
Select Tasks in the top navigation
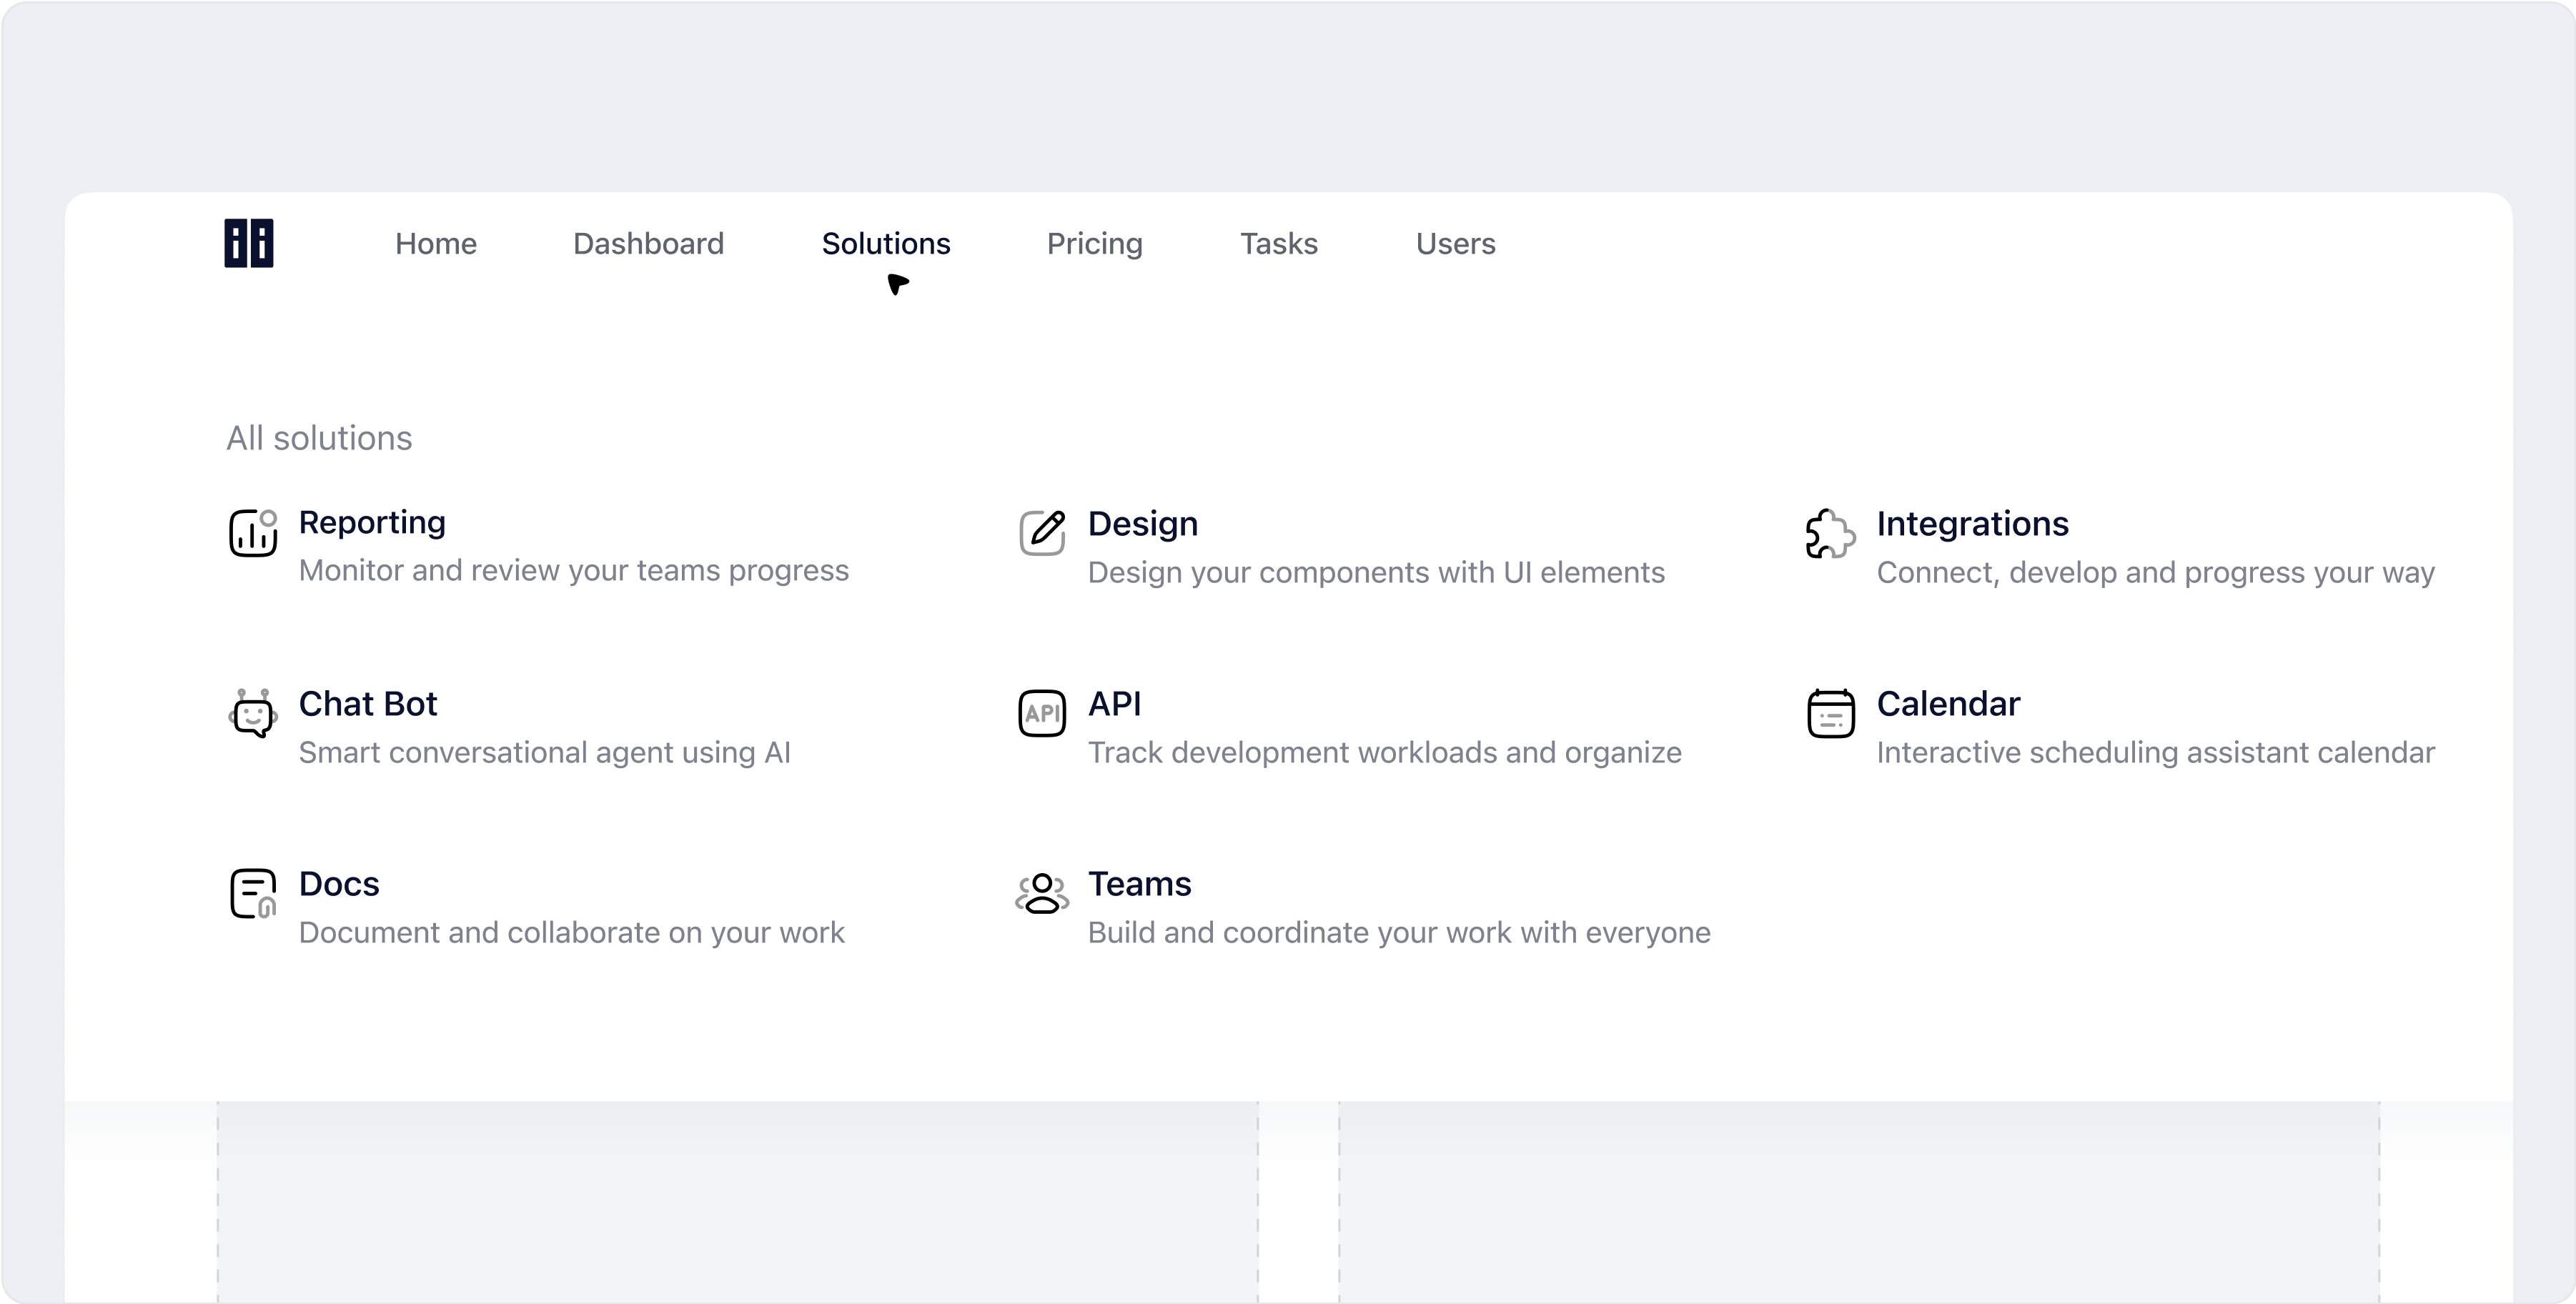[1279, 244]
